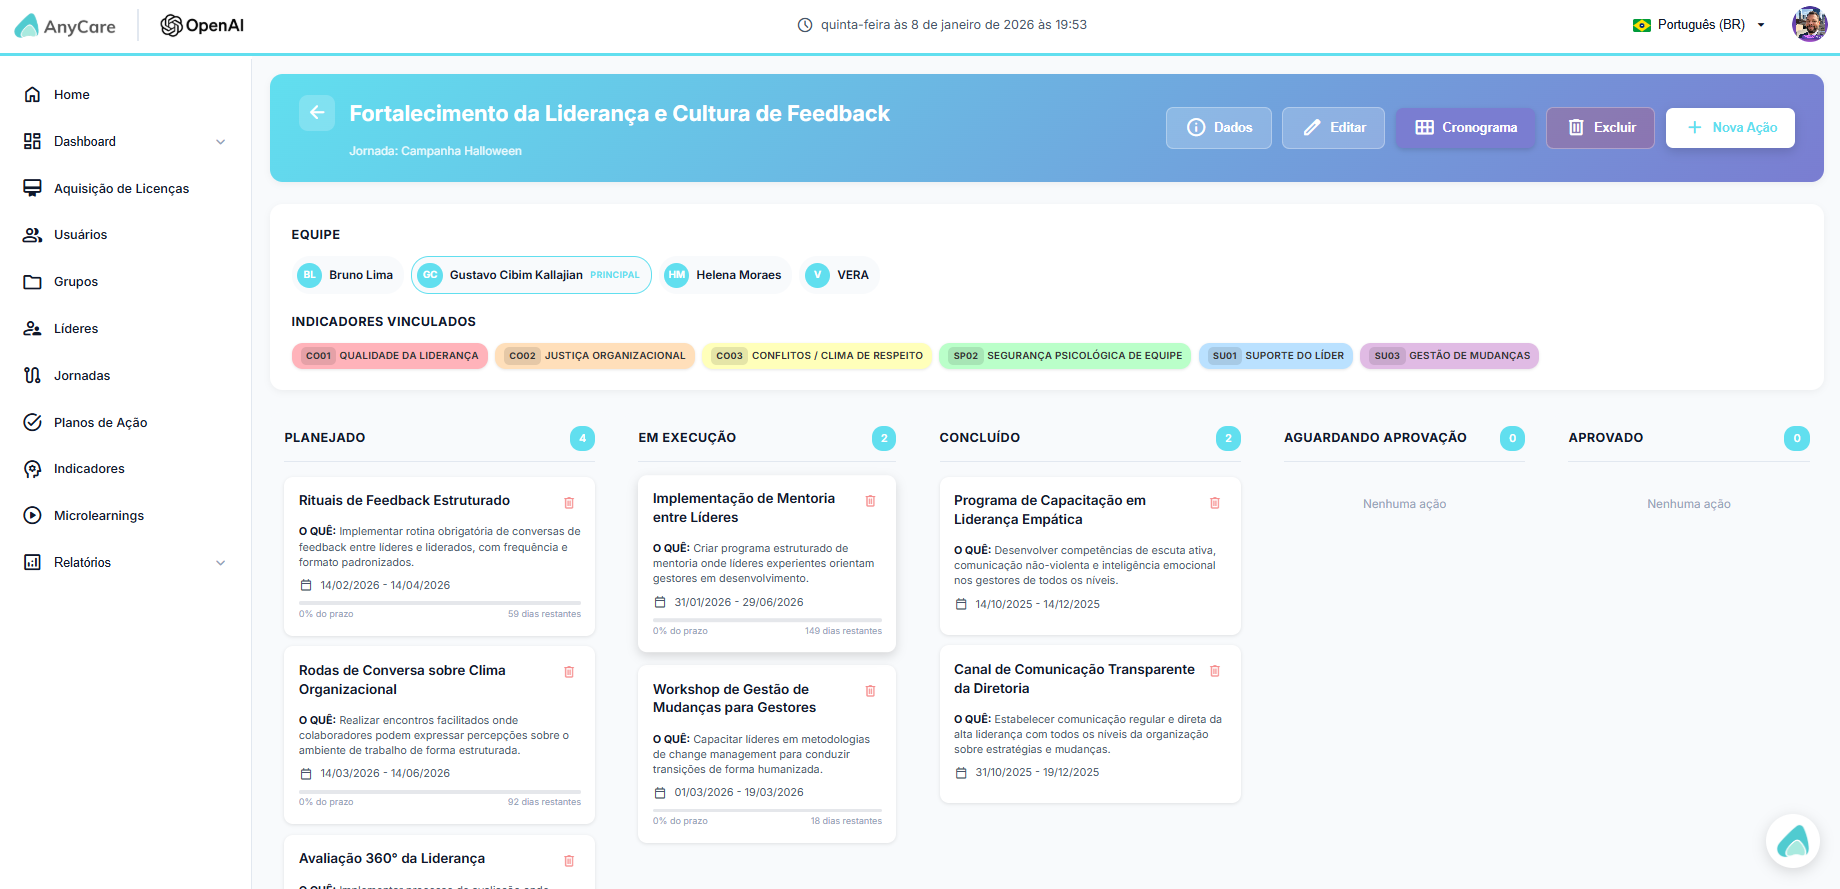
Task: Delete Canal de Comunicação Transparente card
Action: click(1215, 671)
